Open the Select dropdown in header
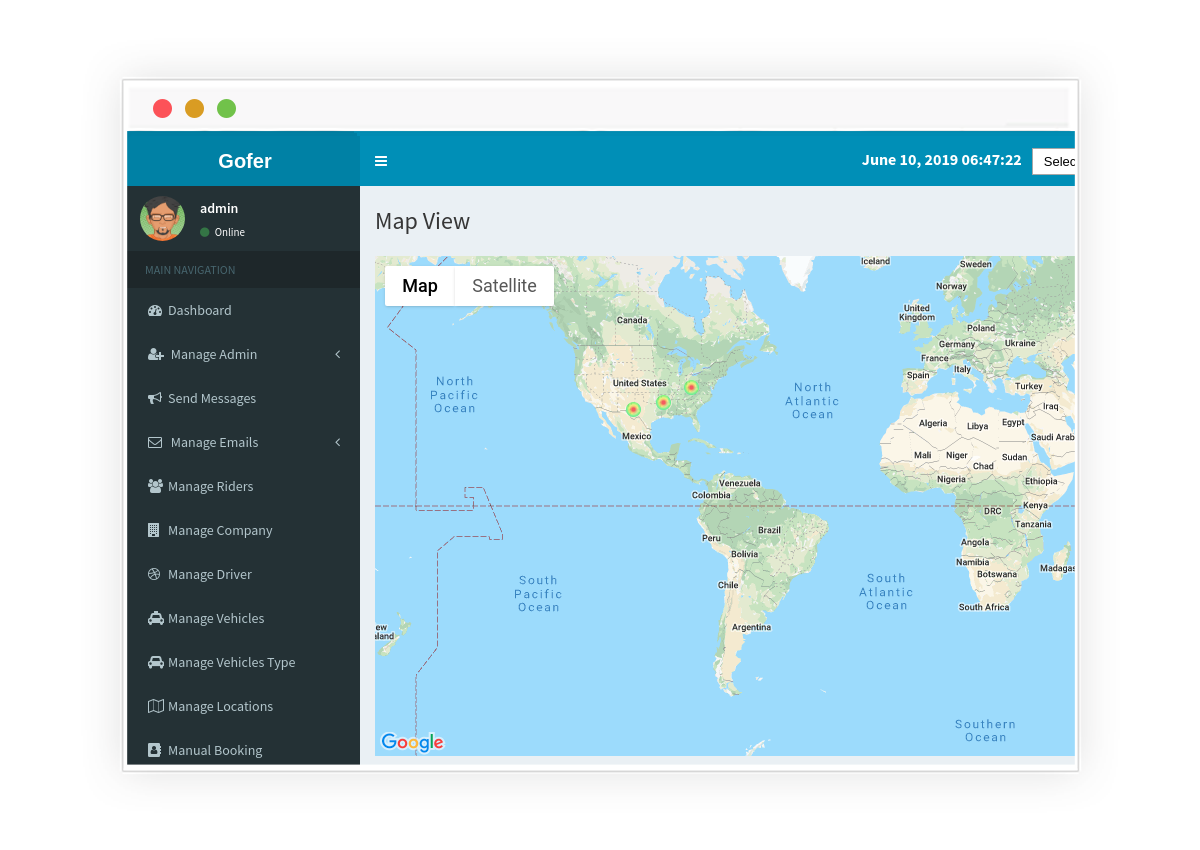Screen dimensions: 1200x850 [1054, 161]
